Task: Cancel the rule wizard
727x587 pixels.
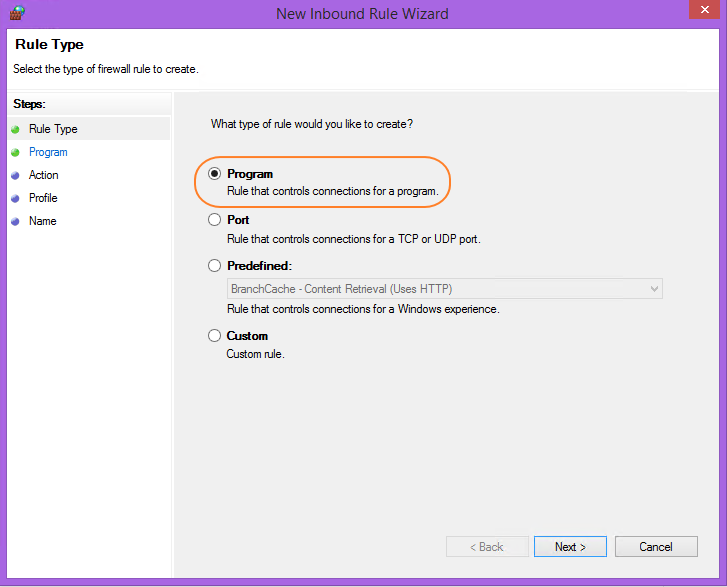Action: [x=656, y=547]
